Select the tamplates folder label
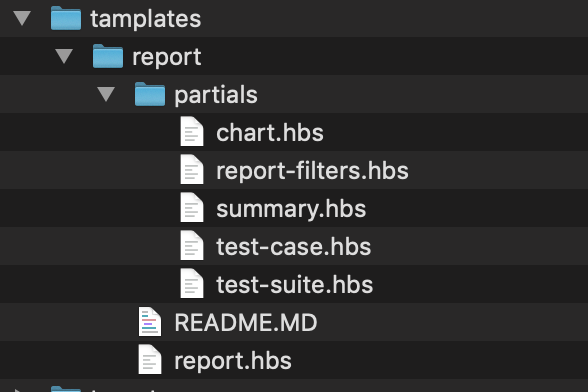This screenshot has height=392, width=588. (x=146, y=19)
